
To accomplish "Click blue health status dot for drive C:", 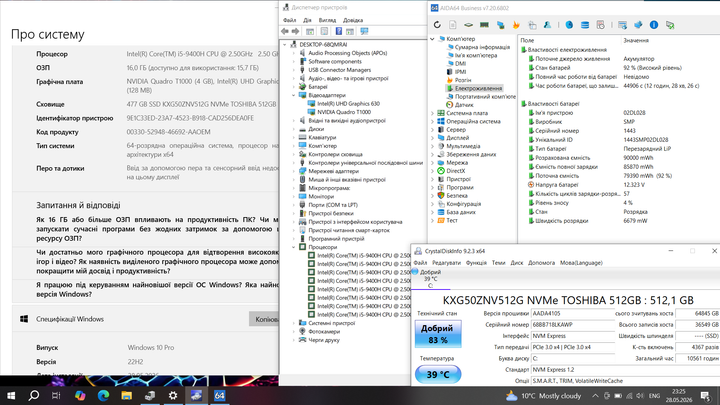I will (415, 271).
